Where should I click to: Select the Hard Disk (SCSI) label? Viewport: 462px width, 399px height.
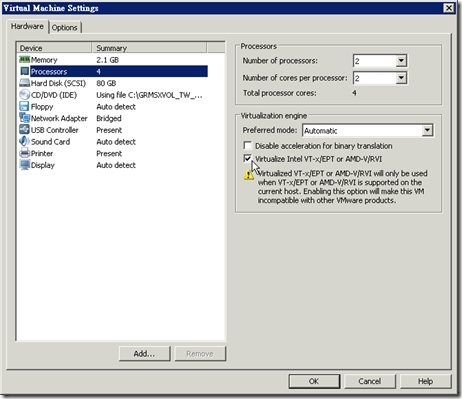[x=58, y=83]
